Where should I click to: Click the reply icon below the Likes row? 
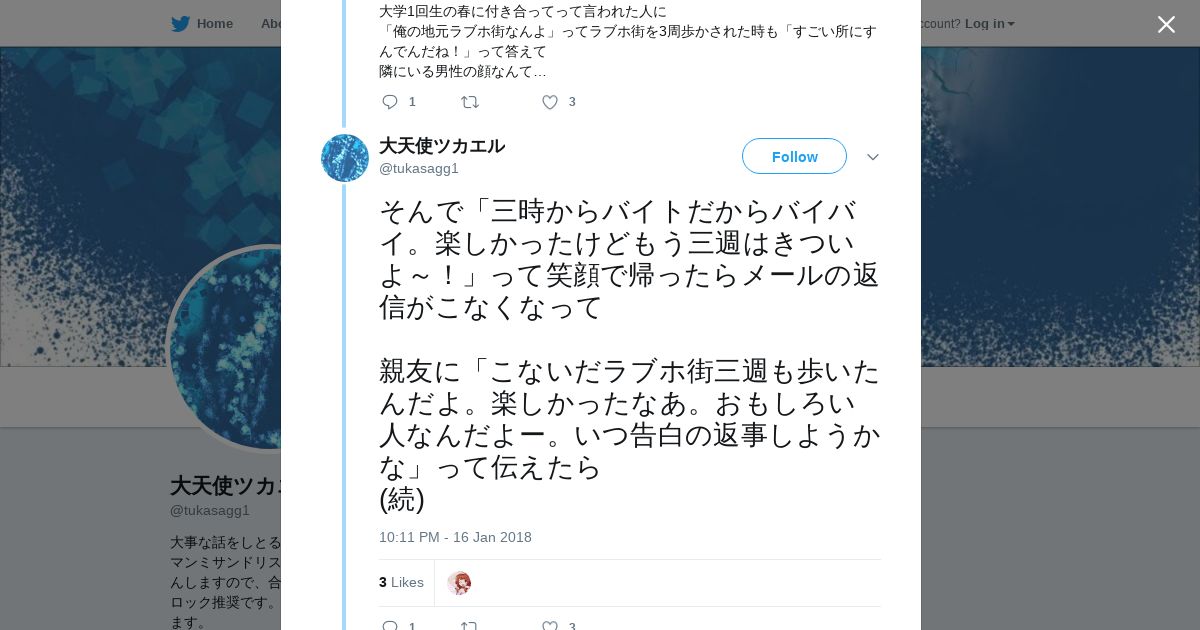390,626
